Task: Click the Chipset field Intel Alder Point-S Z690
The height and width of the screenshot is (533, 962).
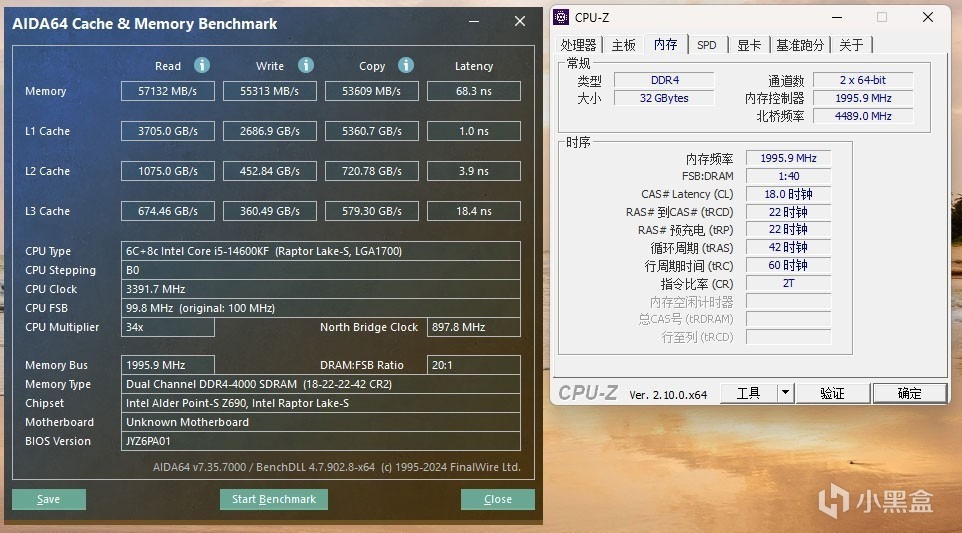Action: (x=321, y=403)
